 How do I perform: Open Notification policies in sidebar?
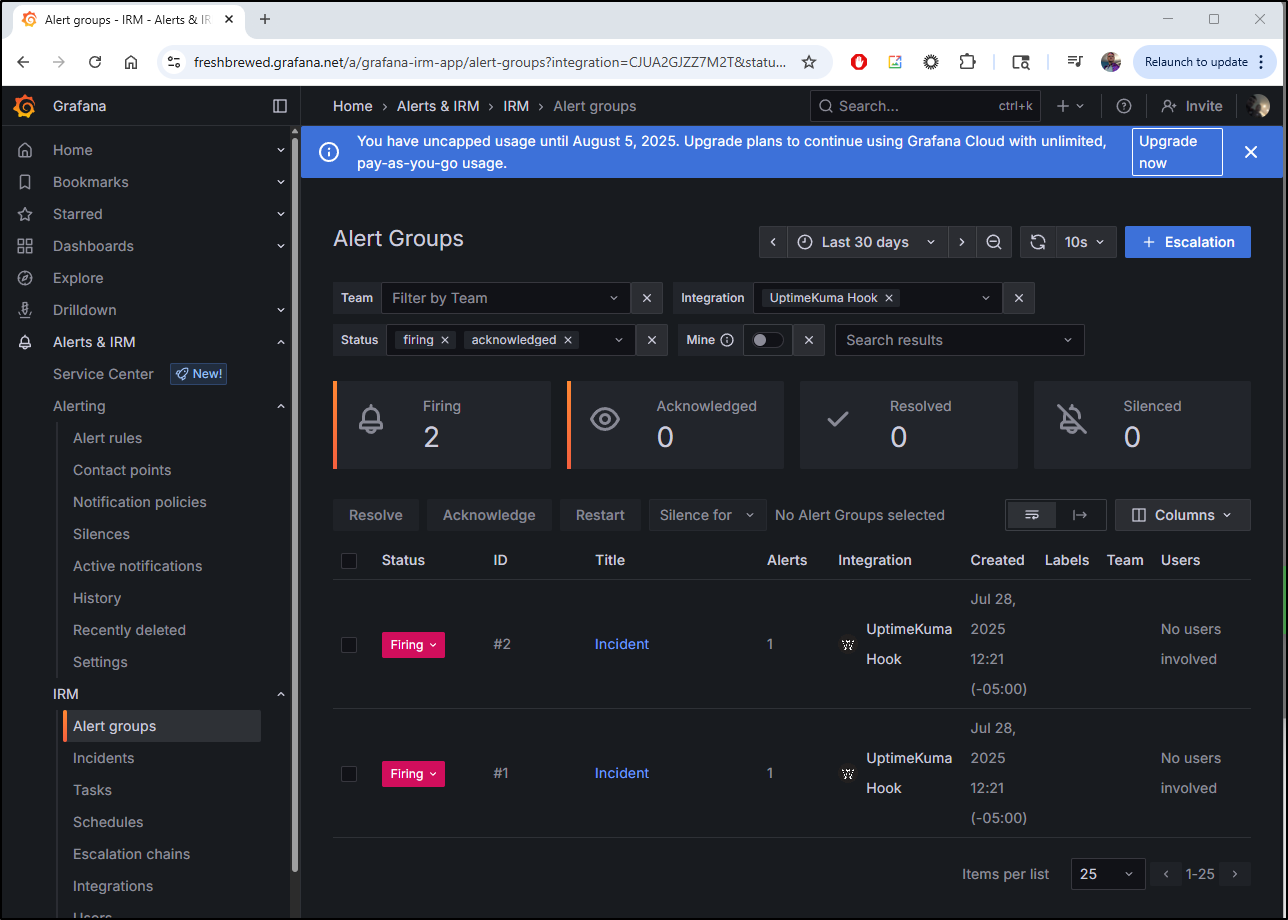pyautogui.click(x=140, y=502)
